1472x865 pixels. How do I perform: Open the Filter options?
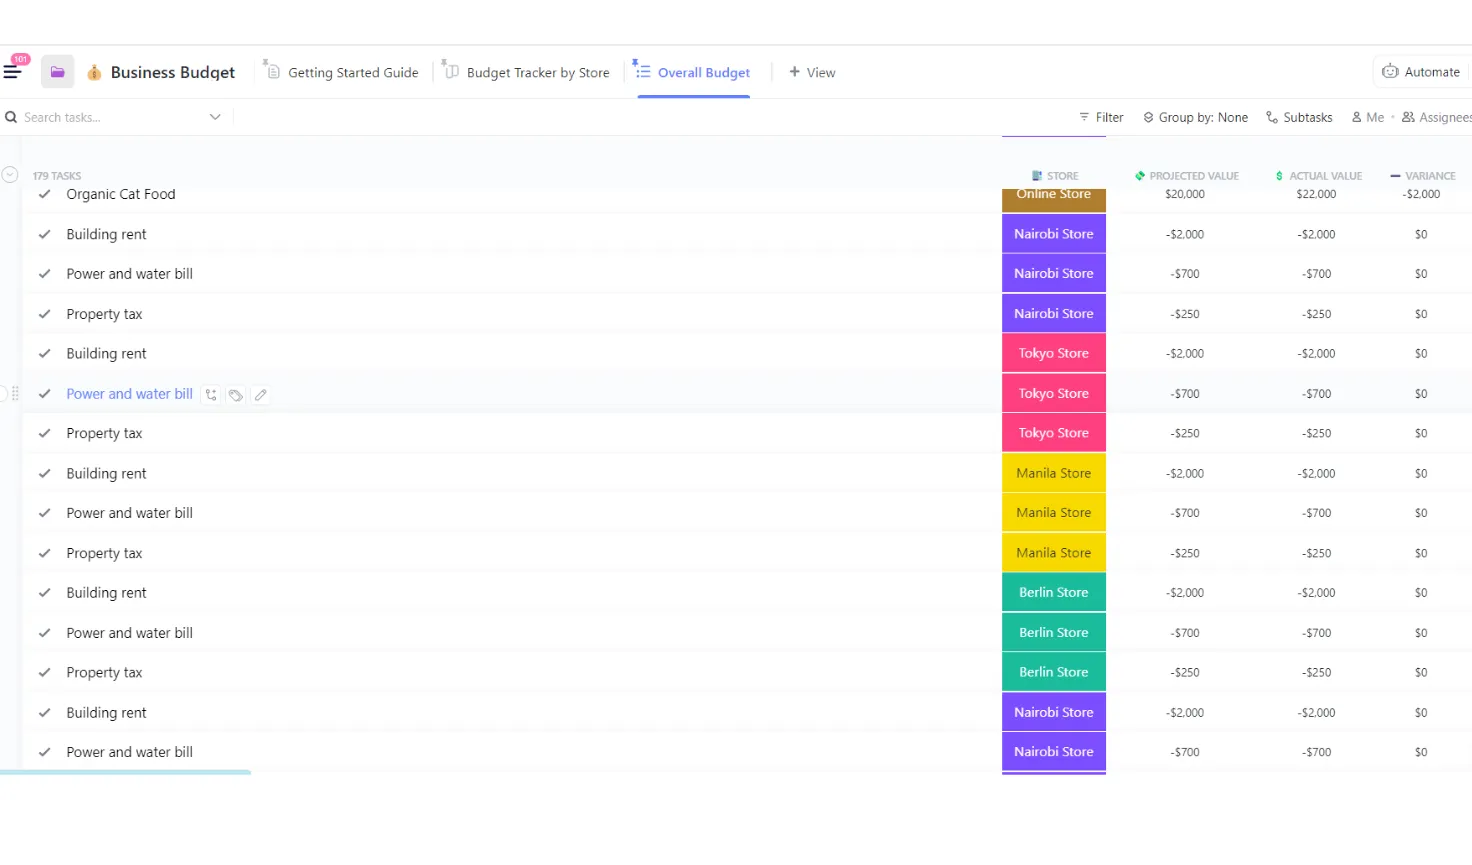pos(1101,117)
